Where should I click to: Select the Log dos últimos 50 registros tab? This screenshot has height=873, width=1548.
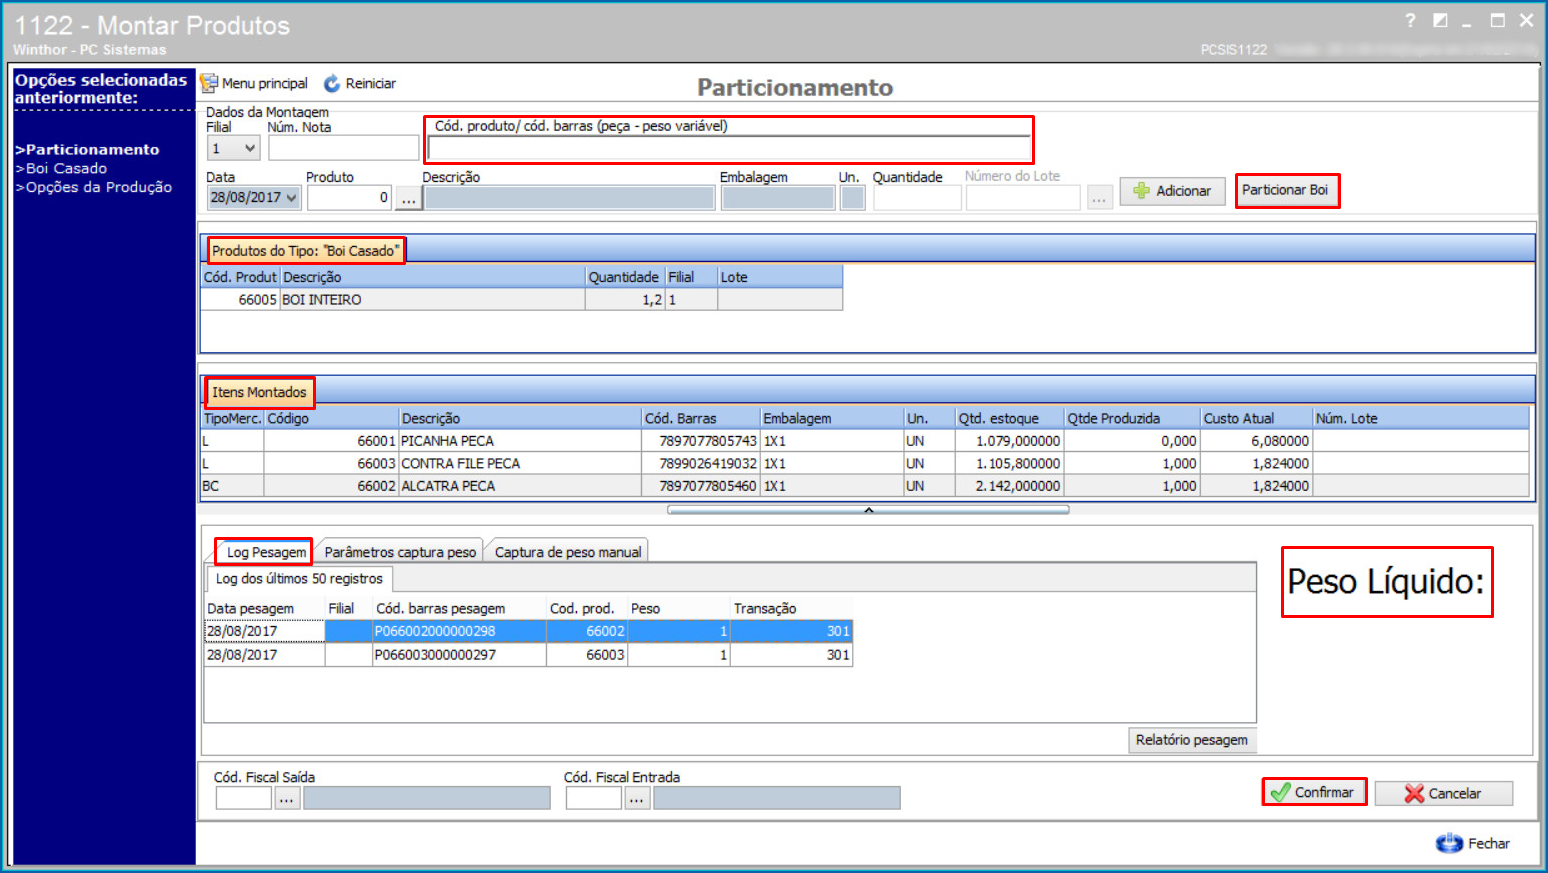[x=299, y=579]
